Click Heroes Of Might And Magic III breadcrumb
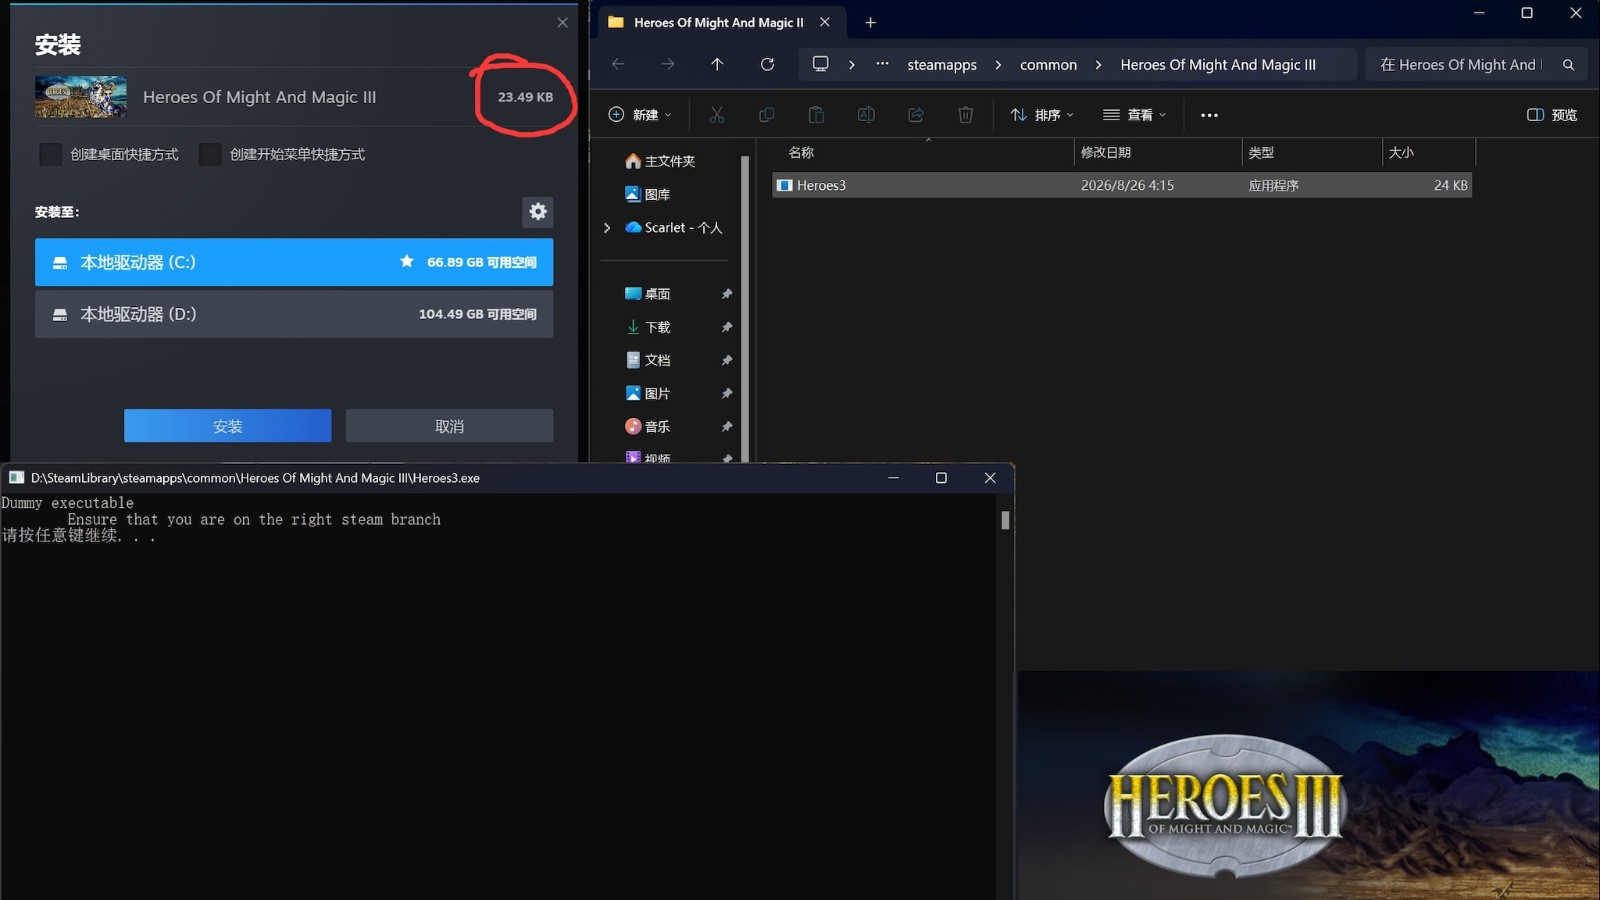Image resolution: width=1600 pixels, height=900 pixels. (x=1218, y=64)
